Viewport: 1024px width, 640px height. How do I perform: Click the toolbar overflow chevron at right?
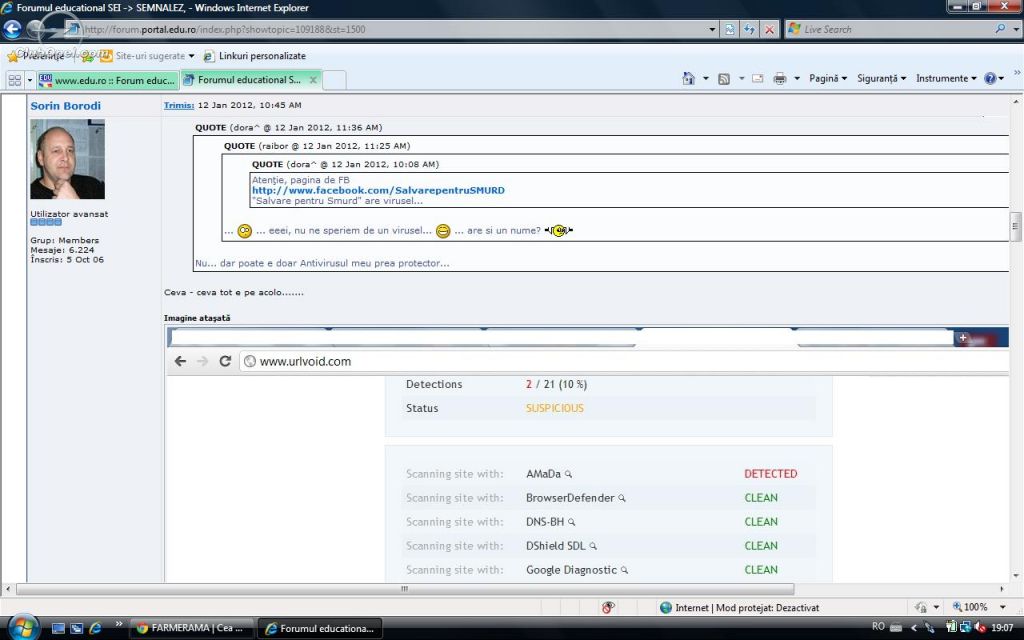coord(1017,73)
